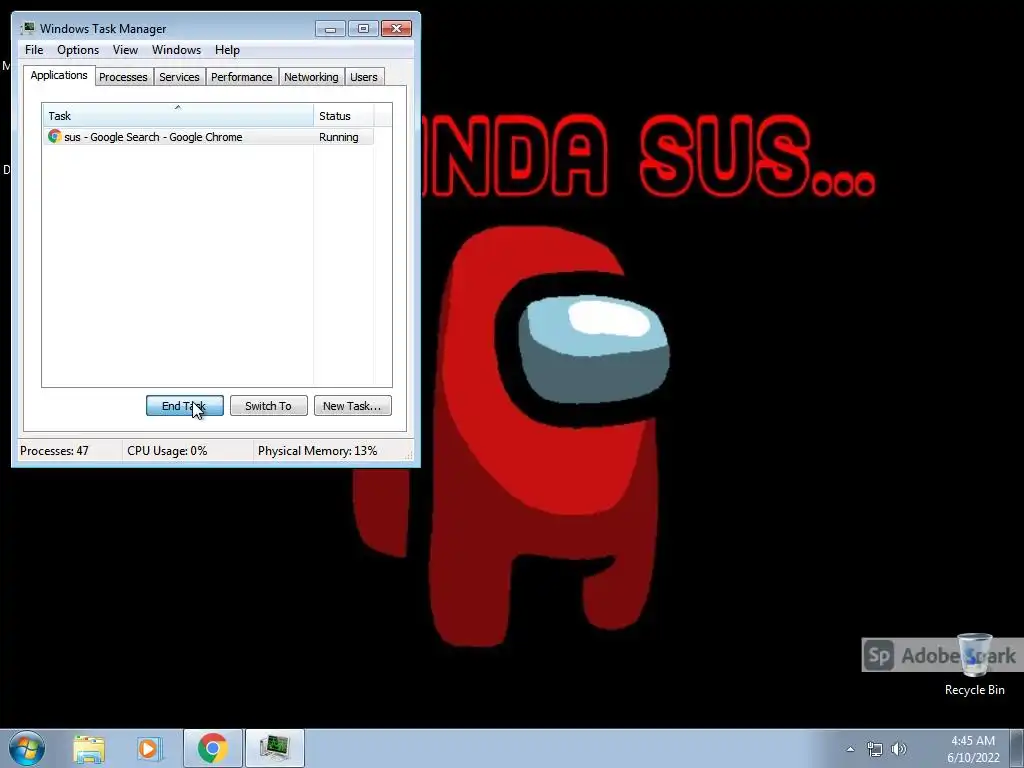Click the CPU Usage: 0% status entry
Screen dimensions: 1024x768
coord(167,451)
